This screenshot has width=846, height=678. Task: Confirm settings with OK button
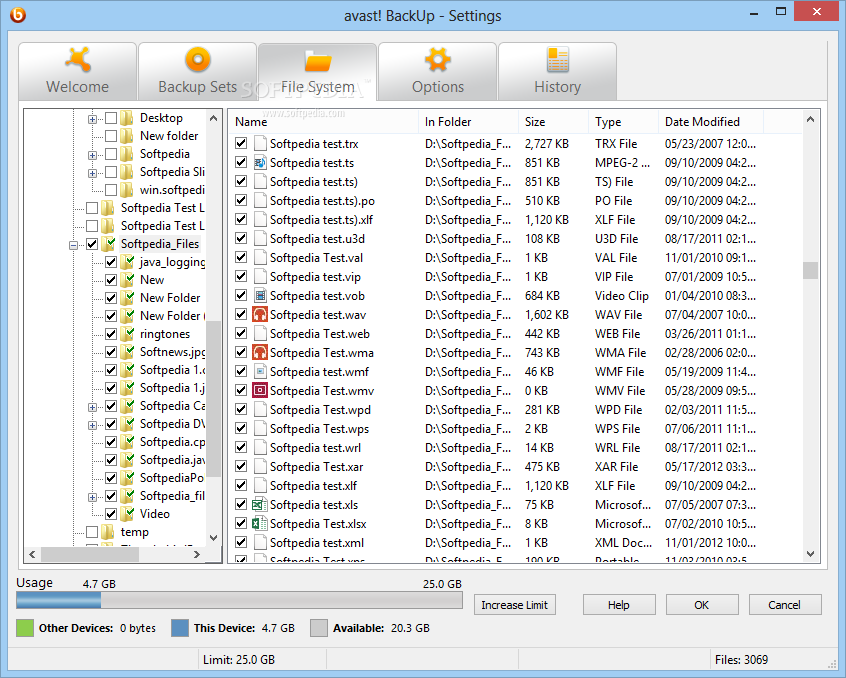pos(702,605)
